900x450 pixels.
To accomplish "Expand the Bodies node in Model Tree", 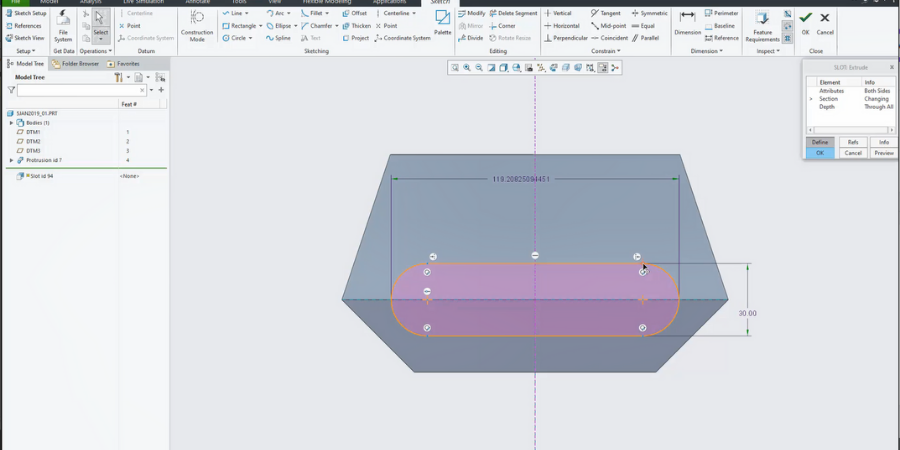I will 11,123.
